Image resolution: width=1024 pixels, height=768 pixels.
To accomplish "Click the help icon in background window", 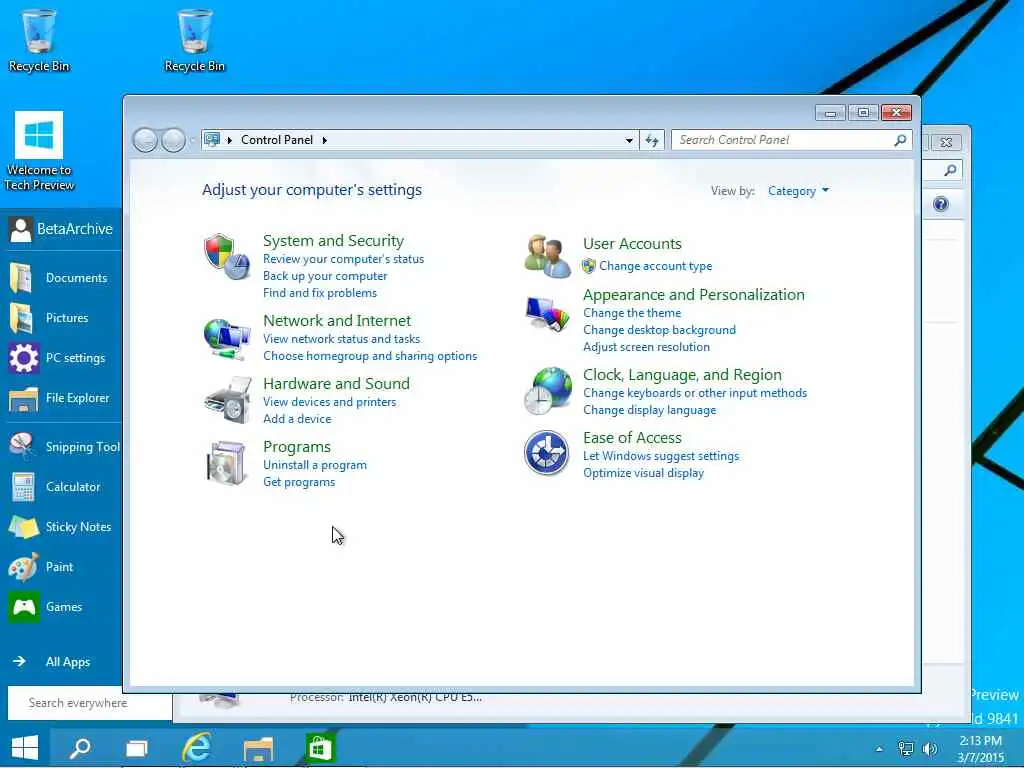I will tap(940, 204).
